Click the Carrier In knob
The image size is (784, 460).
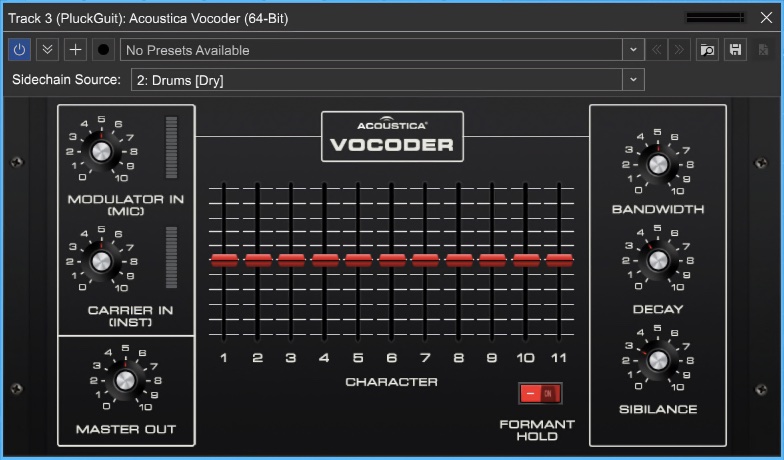pos(101,261)
